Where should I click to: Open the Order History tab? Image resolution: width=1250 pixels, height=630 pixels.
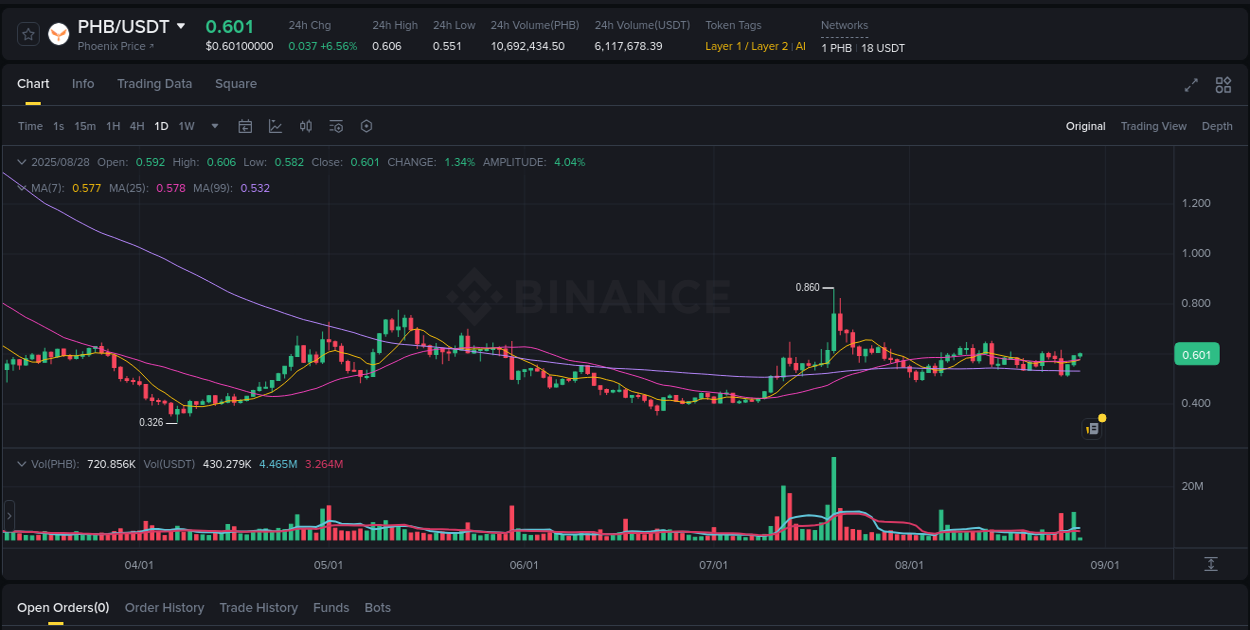pyautogui.click(x=164, y=607)
